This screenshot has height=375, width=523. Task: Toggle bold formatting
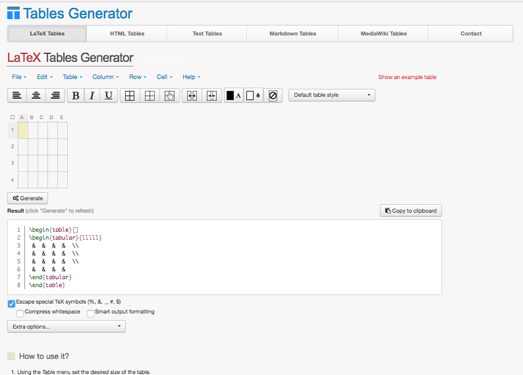tap(76, 96)
